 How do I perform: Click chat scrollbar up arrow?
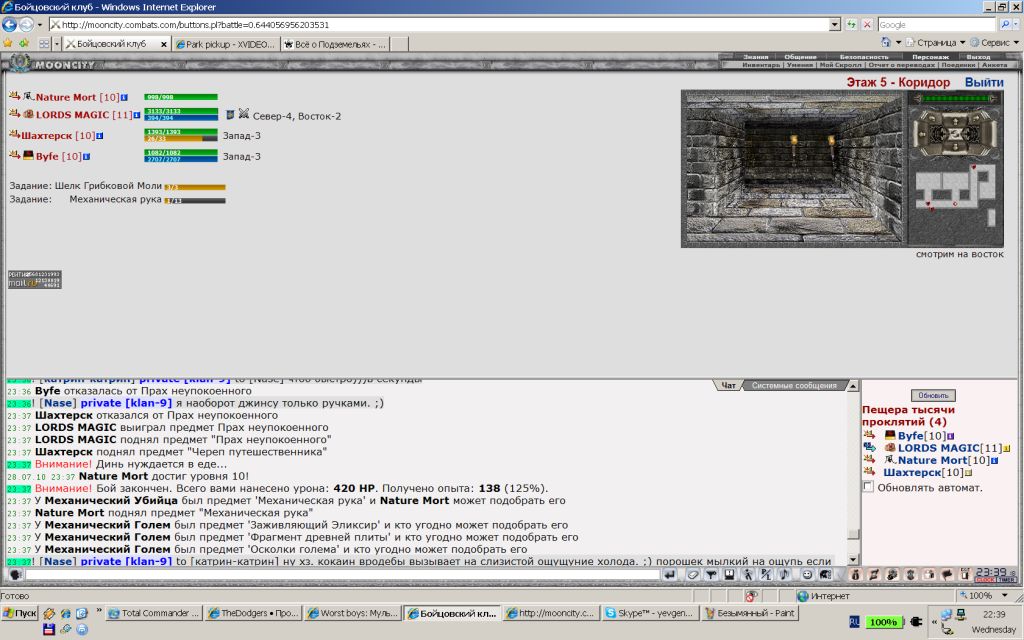coord(852,386)
